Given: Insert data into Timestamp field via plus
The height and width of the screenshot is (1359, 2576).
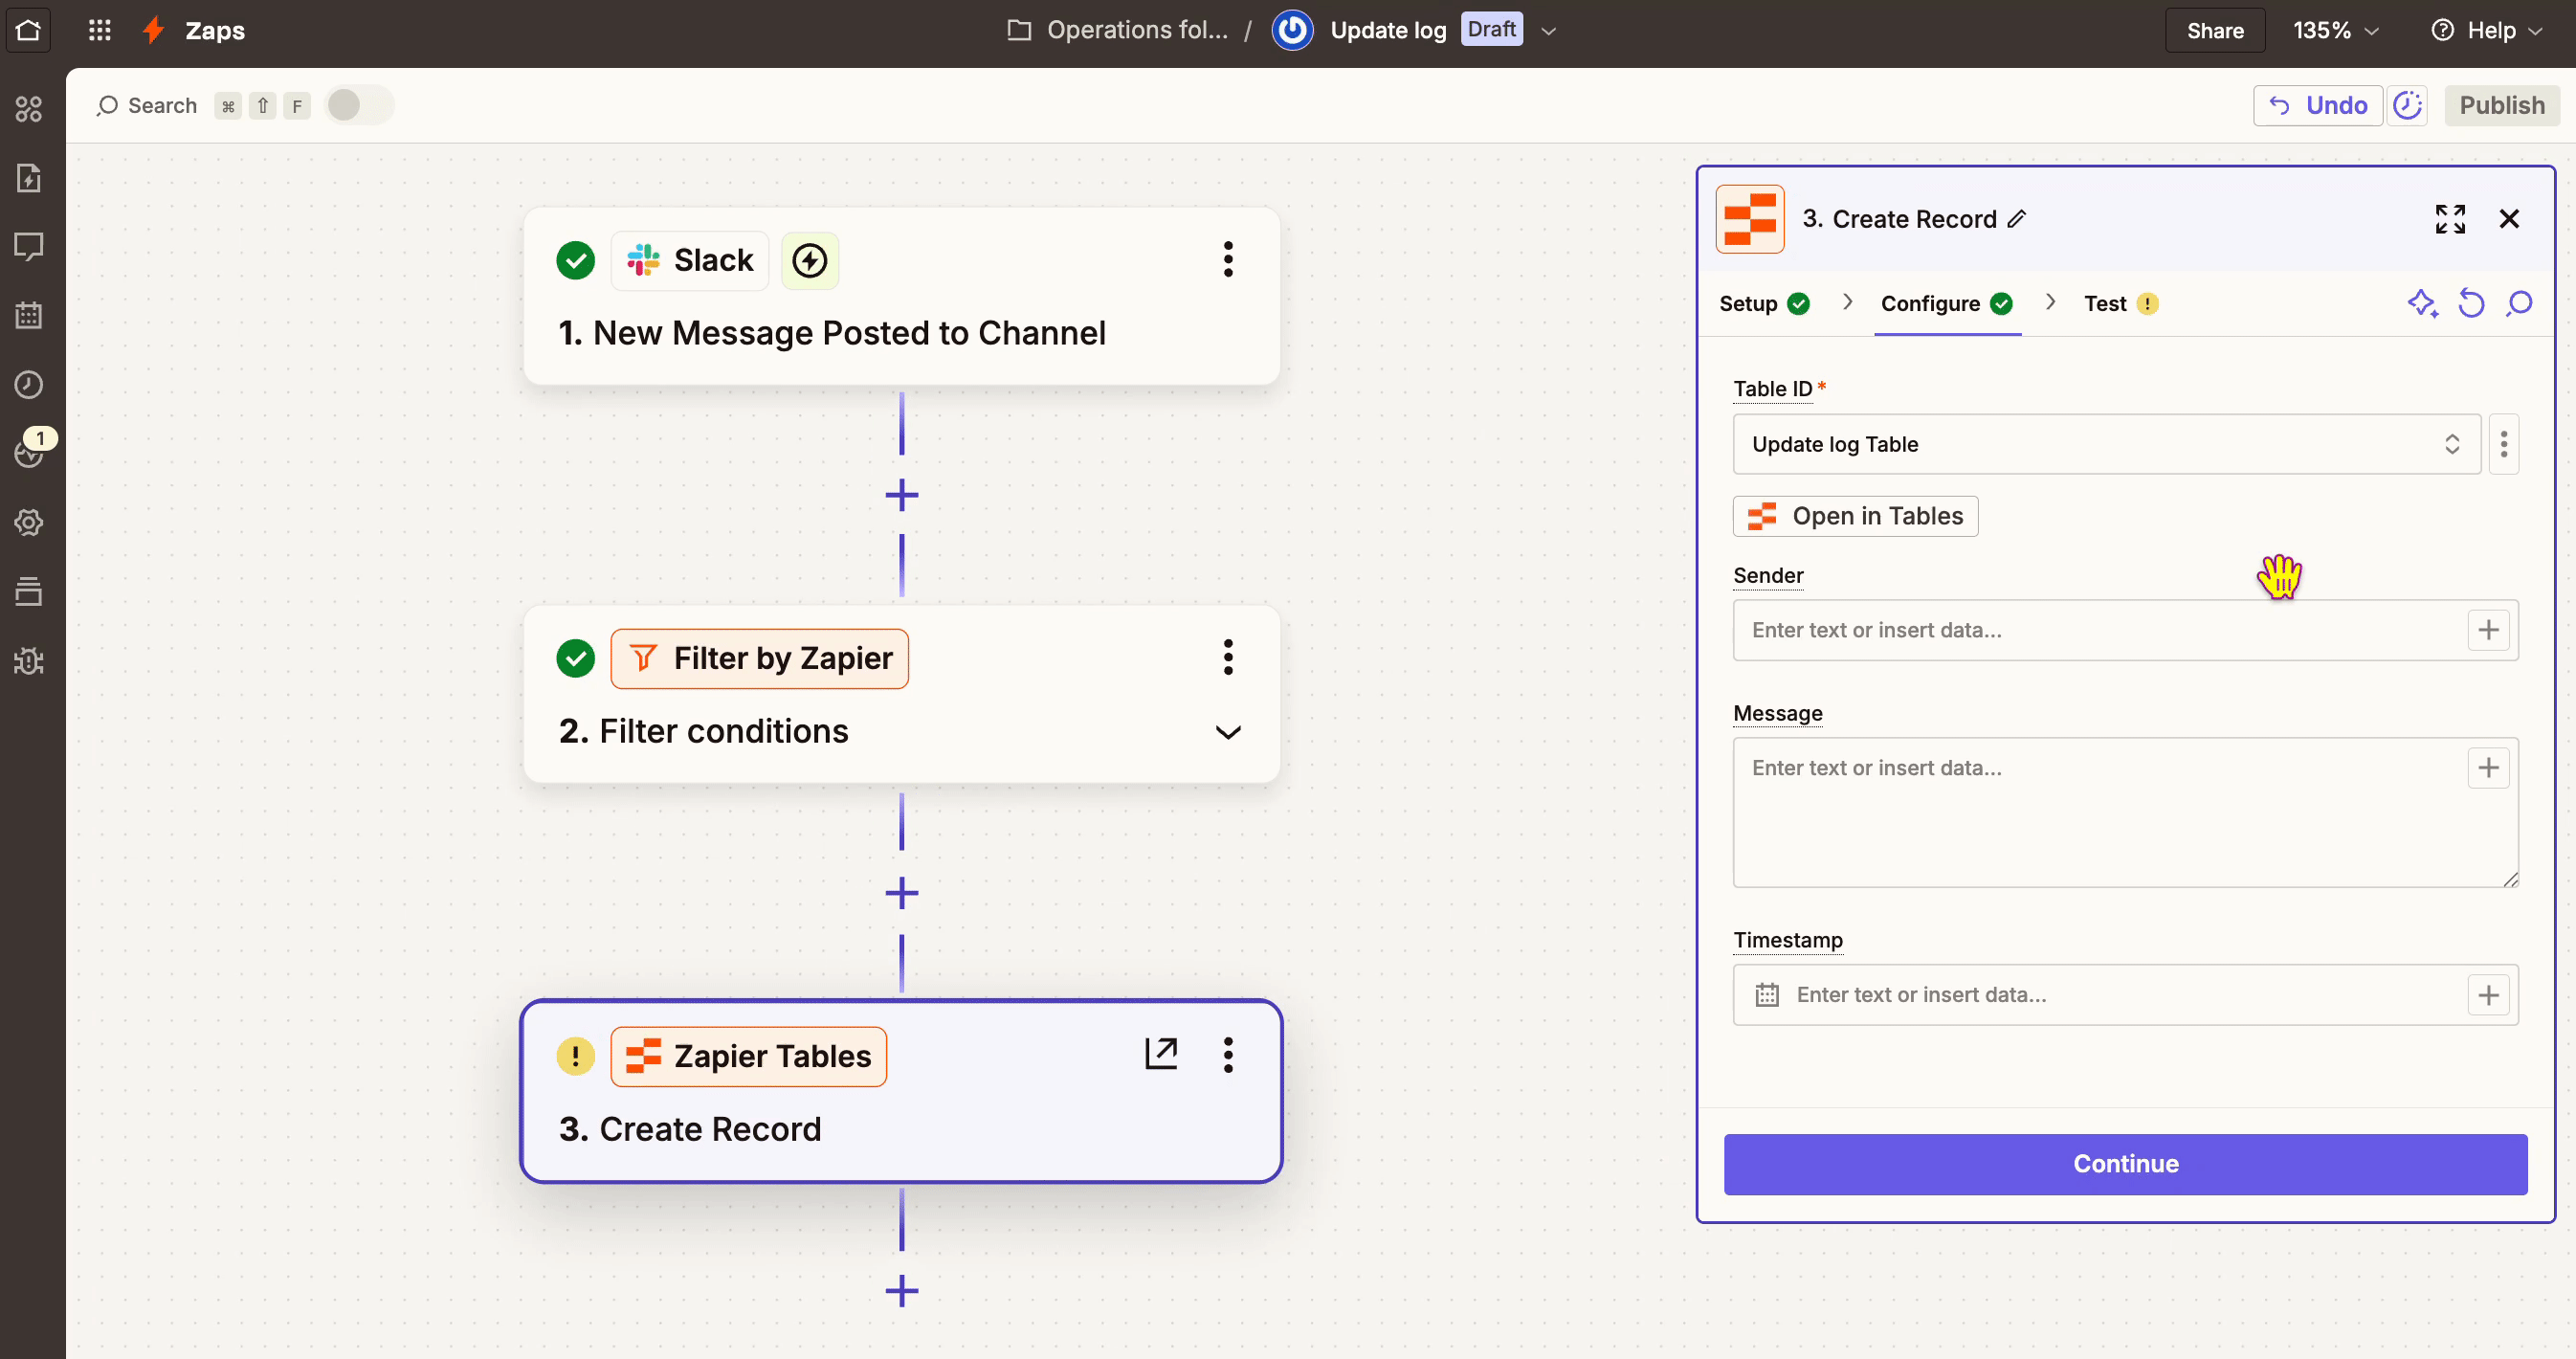Looking at the screenshot, I should (x=2489, y=995).
